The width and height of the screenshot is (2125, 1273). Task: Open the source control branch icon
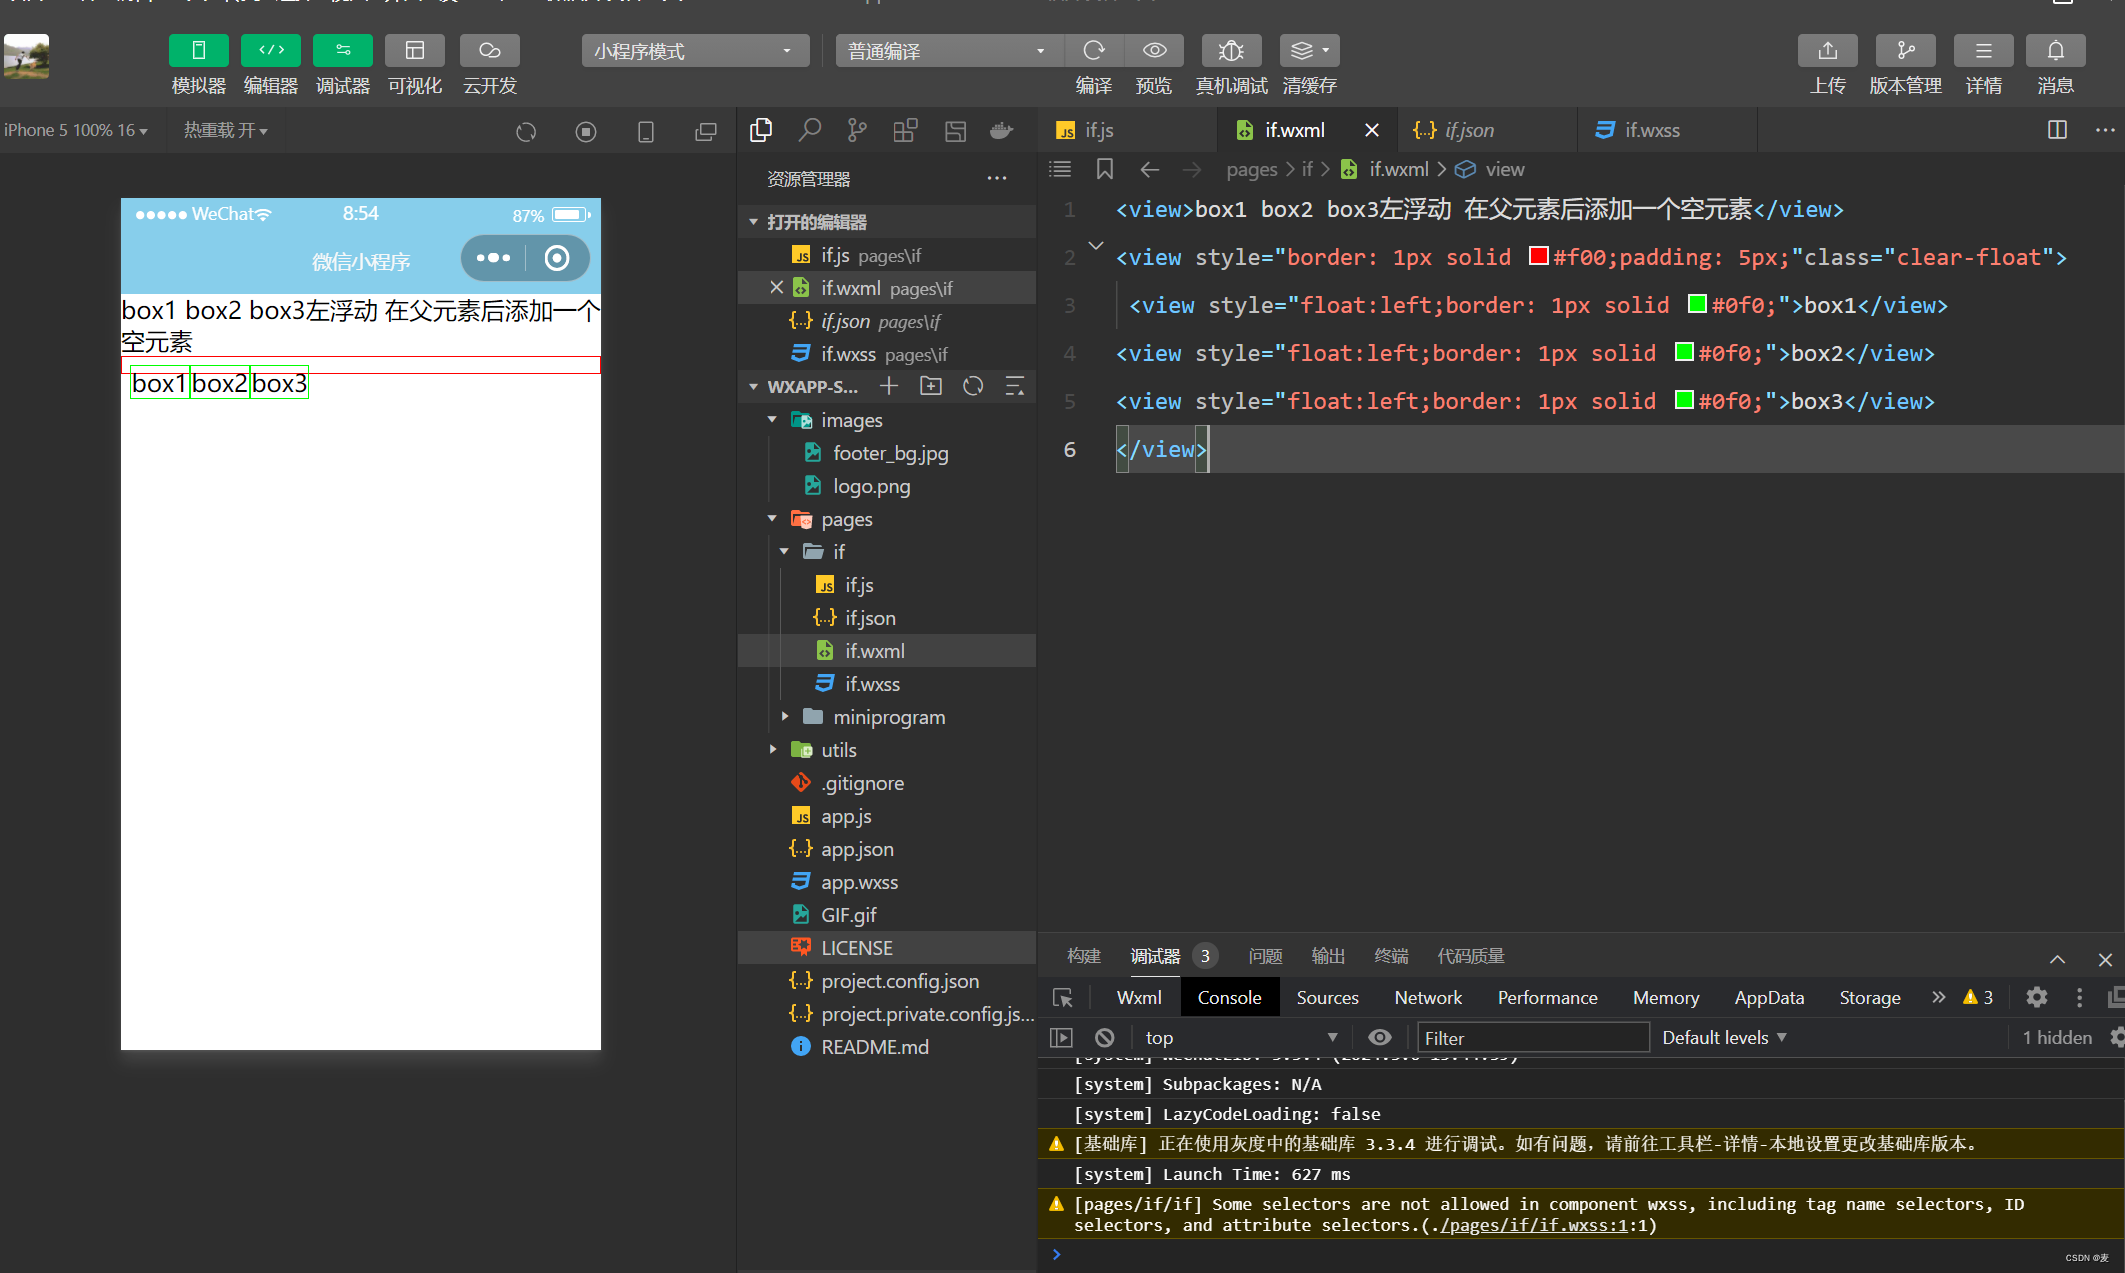pyautogui.click(x=857, y=130)
